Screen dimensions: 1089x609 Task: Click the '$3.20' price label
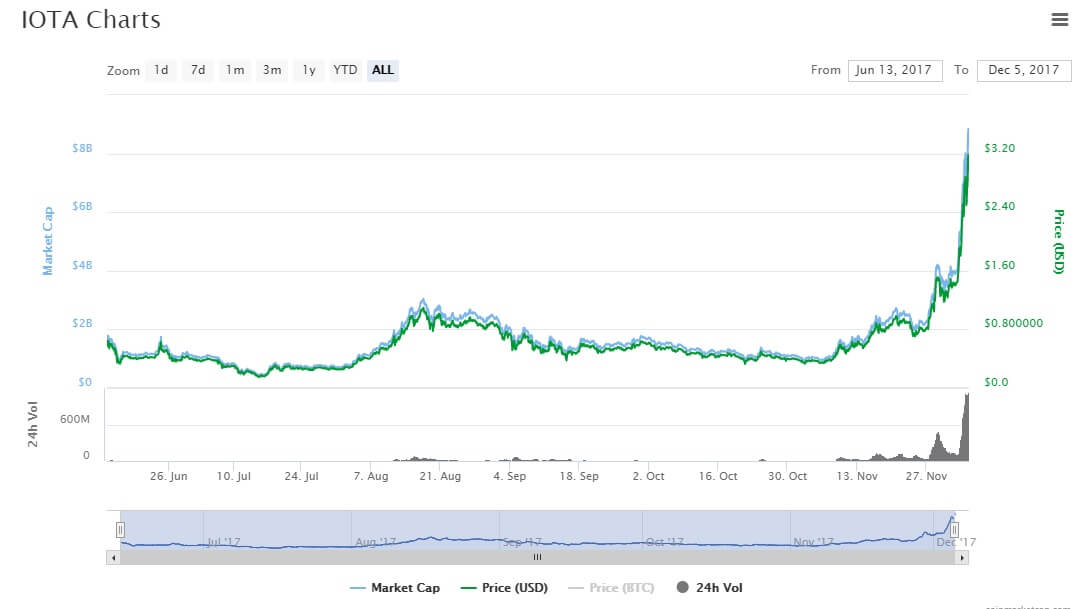click(999, 148)
